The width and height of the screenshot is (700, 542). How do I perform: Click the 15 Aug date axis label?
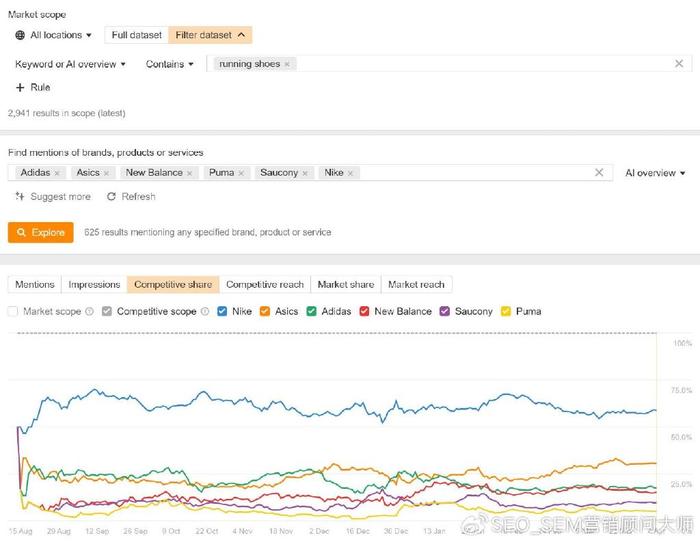[x=21, y=531]
